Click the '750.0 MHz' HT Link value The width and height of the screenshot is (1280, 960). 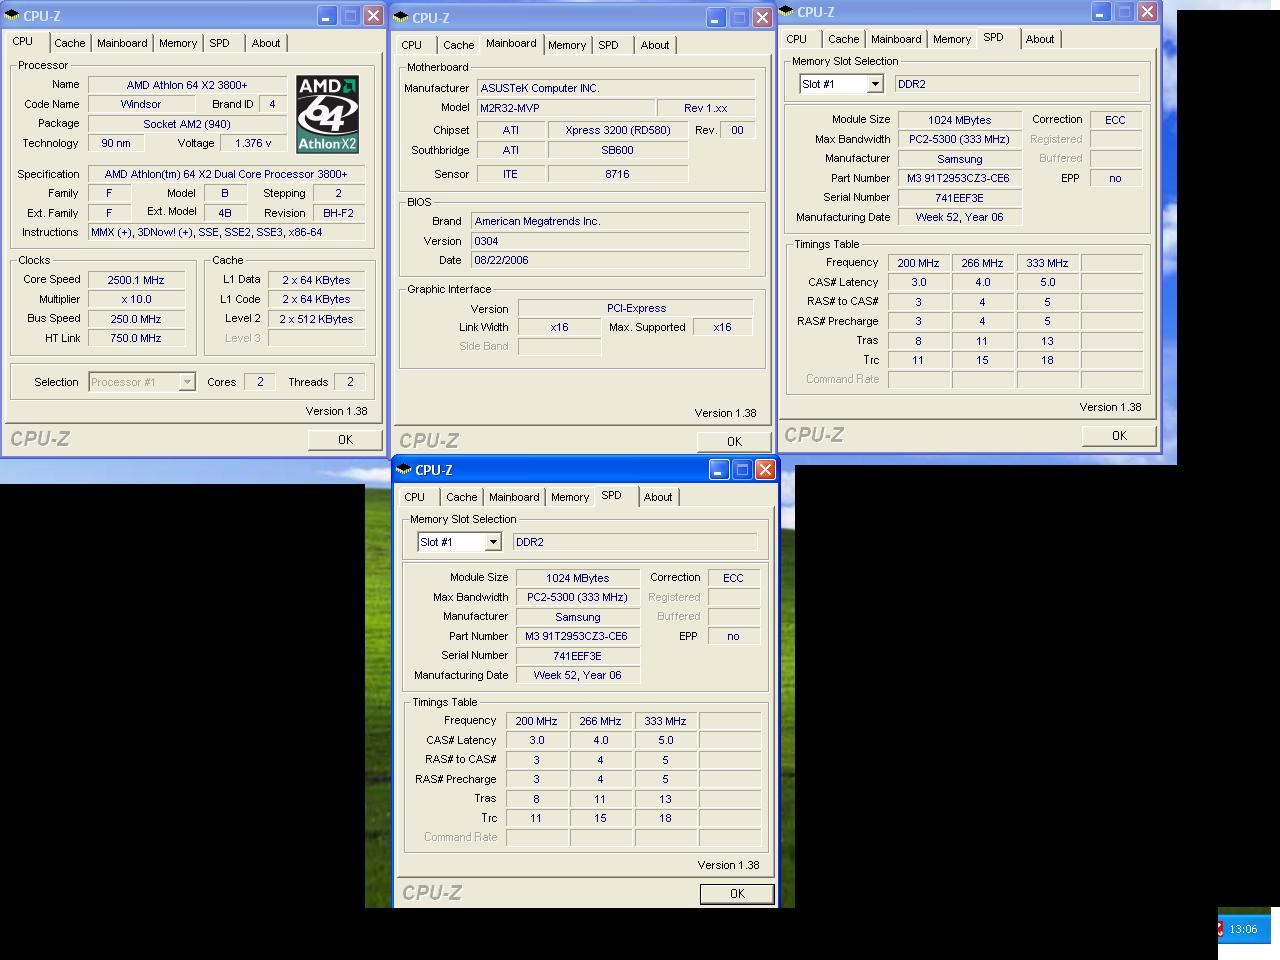click(x=136, y=338)
